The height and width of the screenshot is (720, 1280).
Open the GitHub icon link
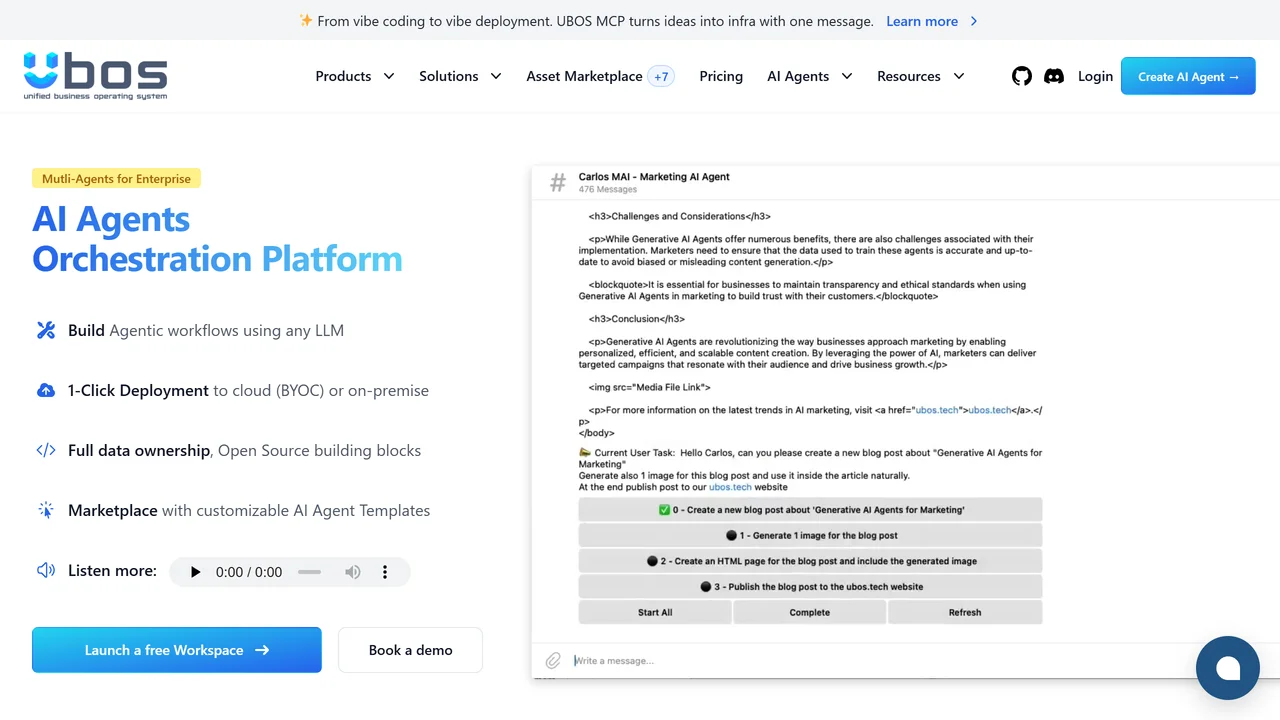click(1022, 76)
